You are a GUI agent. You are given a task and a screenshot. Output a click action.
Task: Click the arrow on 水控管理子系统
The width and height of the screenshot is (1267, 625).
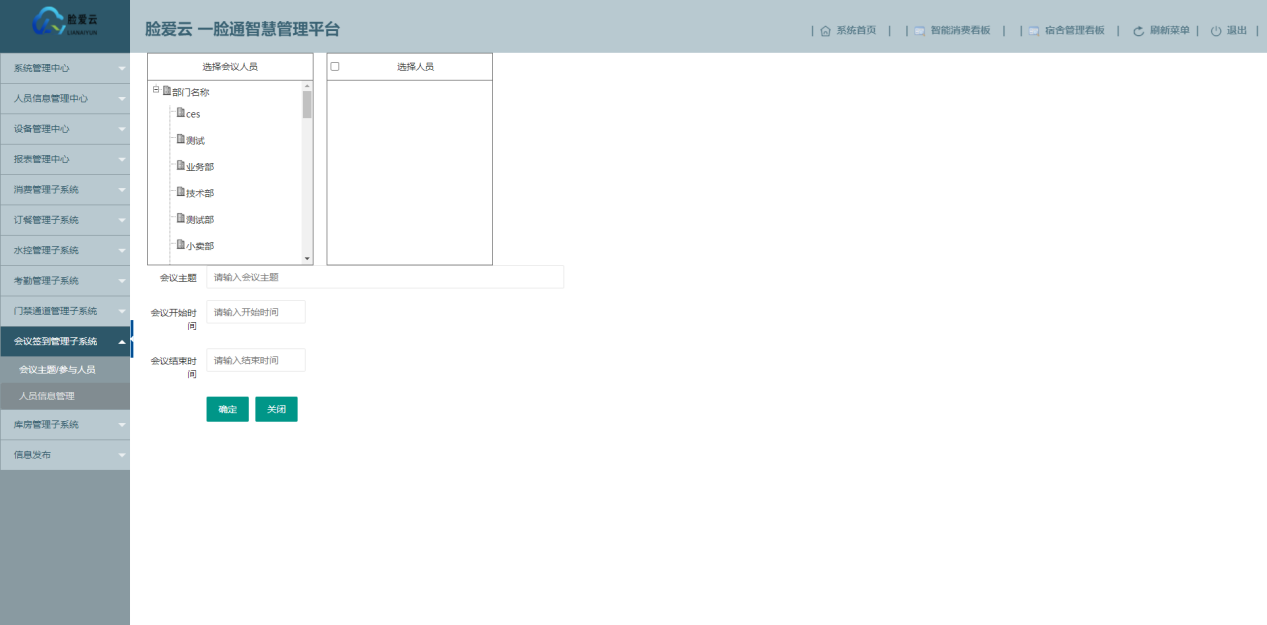(x=122, y=250)
